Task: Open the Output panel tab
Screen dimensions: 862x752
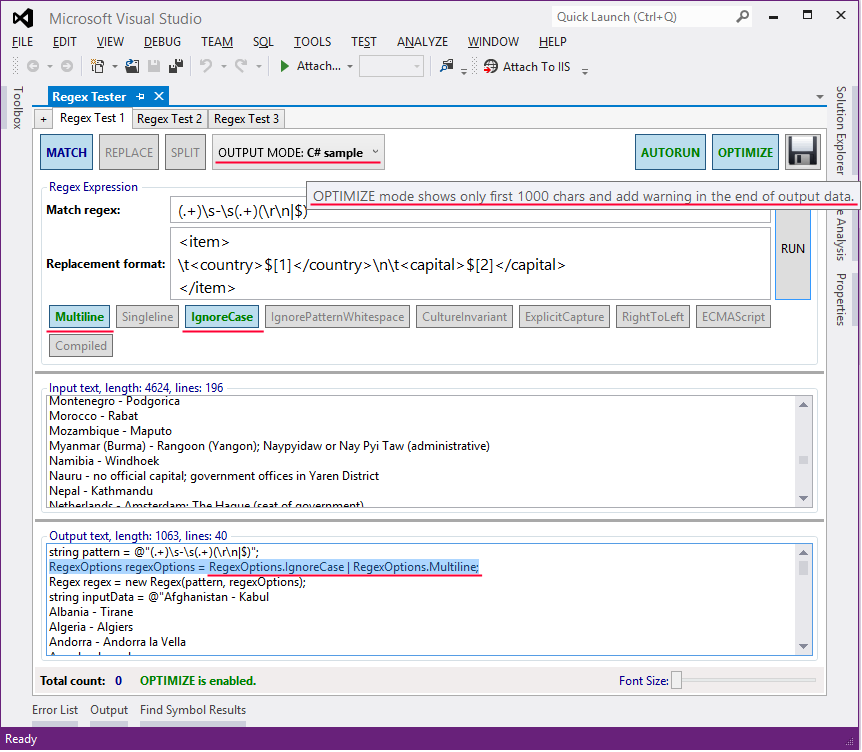Action: click(109, 710)
